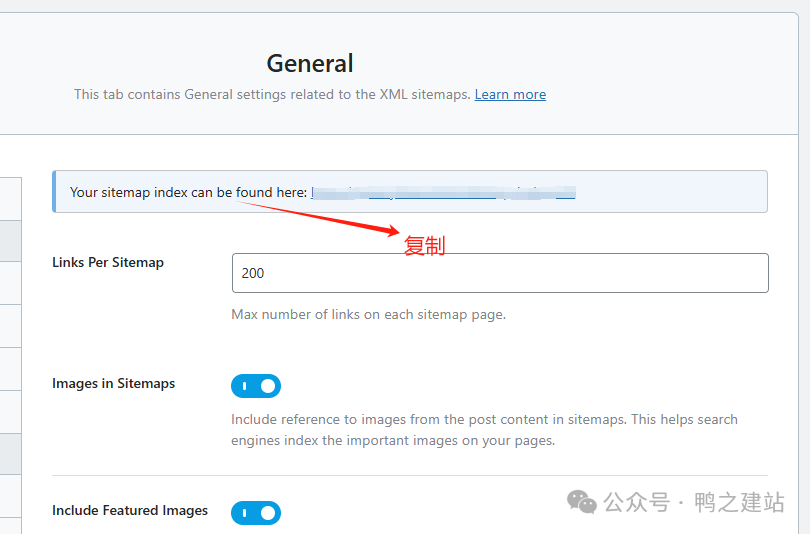Click the 'This tab contains General settings' description

272,95
